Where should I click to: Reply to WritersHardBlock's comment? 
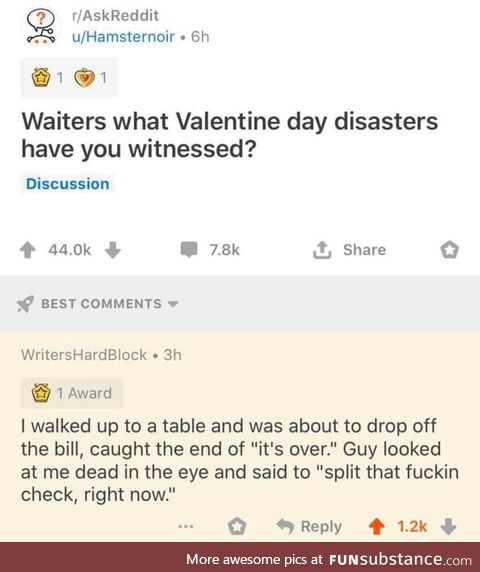point(310,526)
